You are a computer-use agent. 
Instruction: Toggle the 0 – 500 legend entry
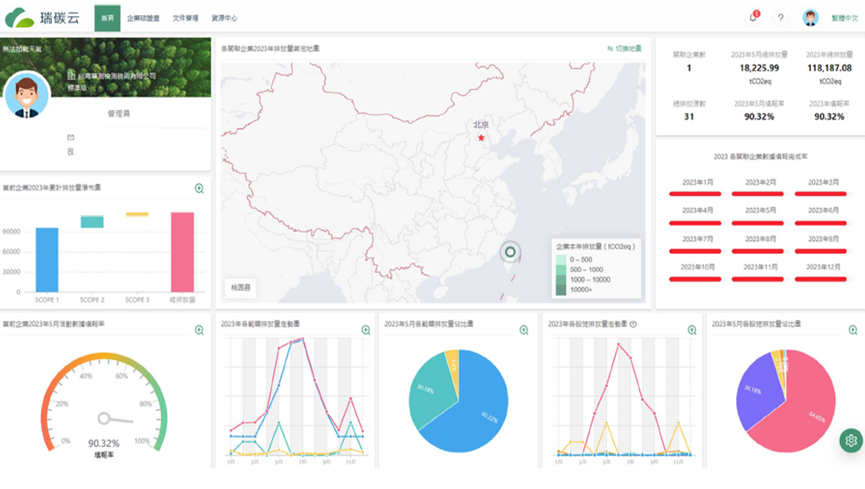(x=574, y=259)
